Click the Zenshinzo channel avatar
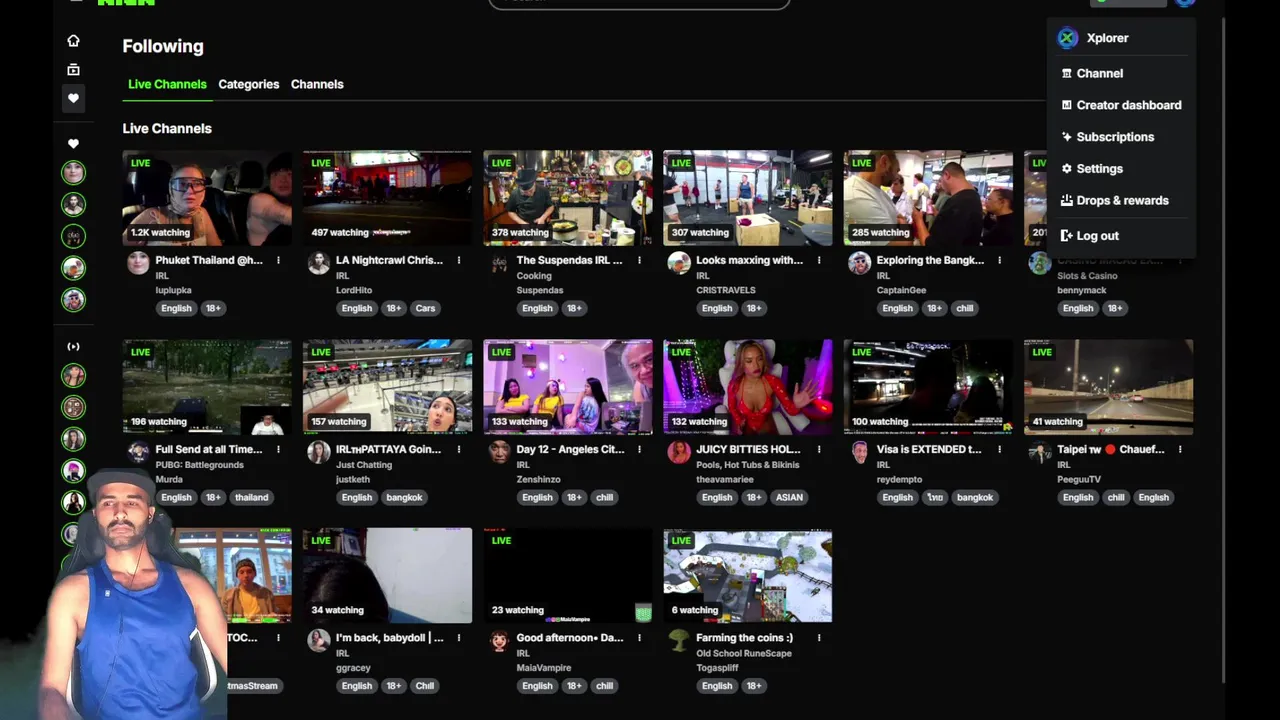 coord(499,452)
